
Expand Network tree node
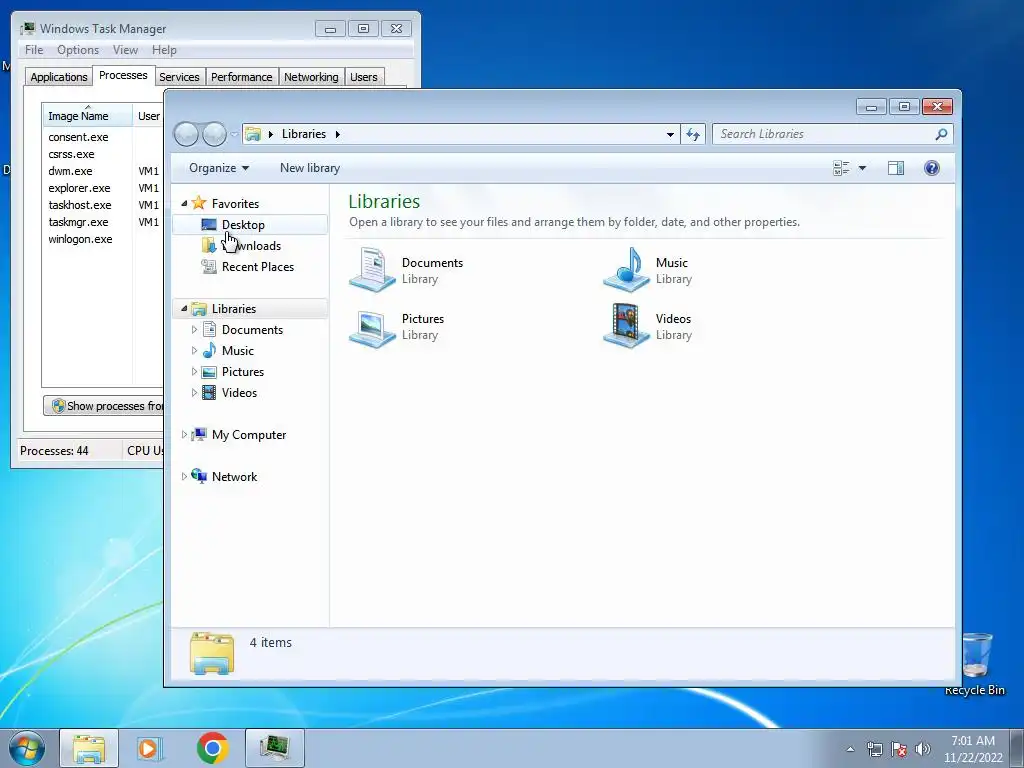tap(184, 476)
